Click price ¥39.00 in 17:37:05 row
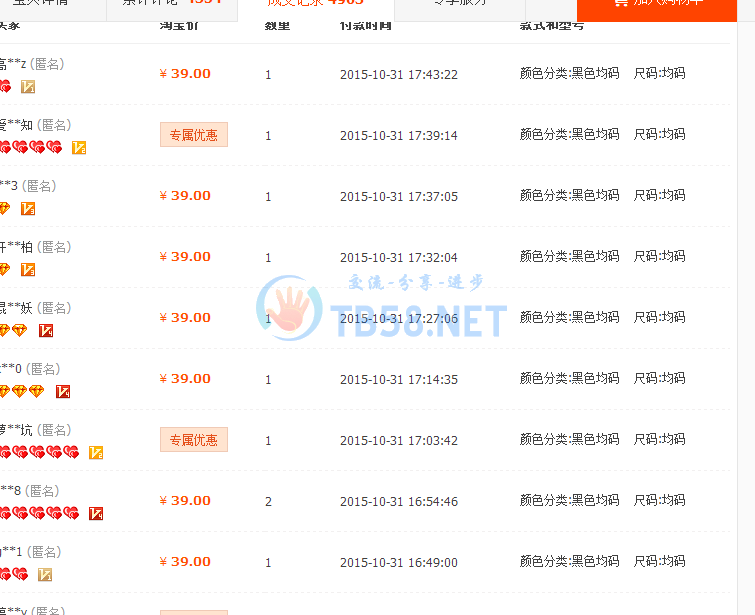This screenshot has height=615, width=755. pos(185,196)
